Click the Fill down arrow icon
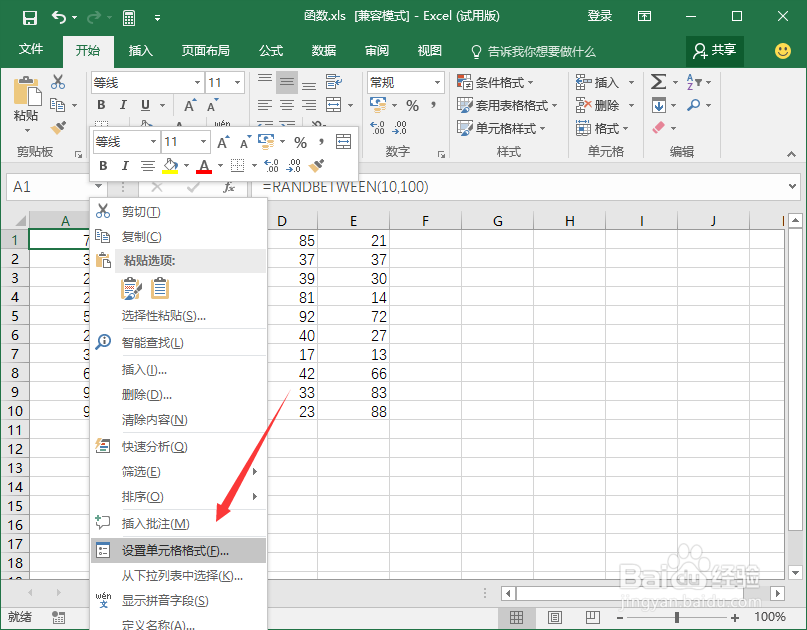 pos(659,105)
